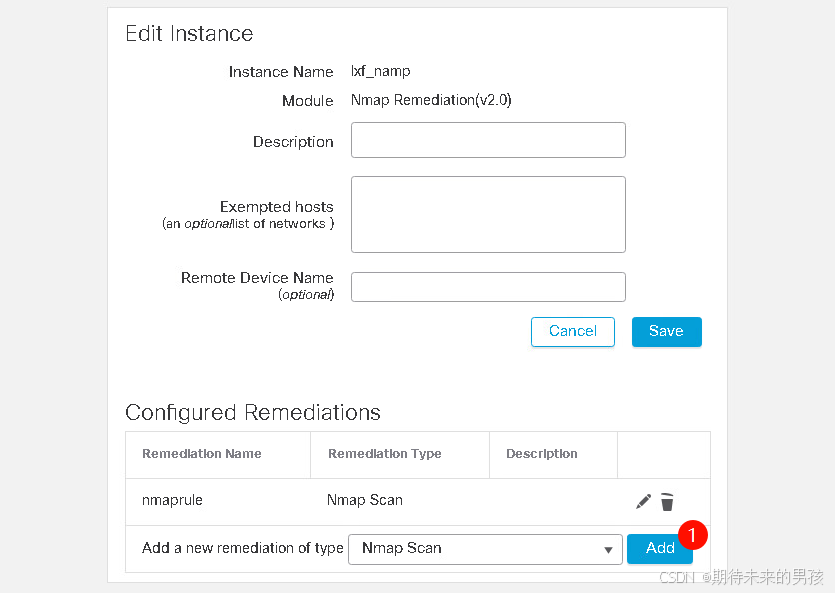
Task: Open the remediation type dropdown arrow
Action: [608, 549]
